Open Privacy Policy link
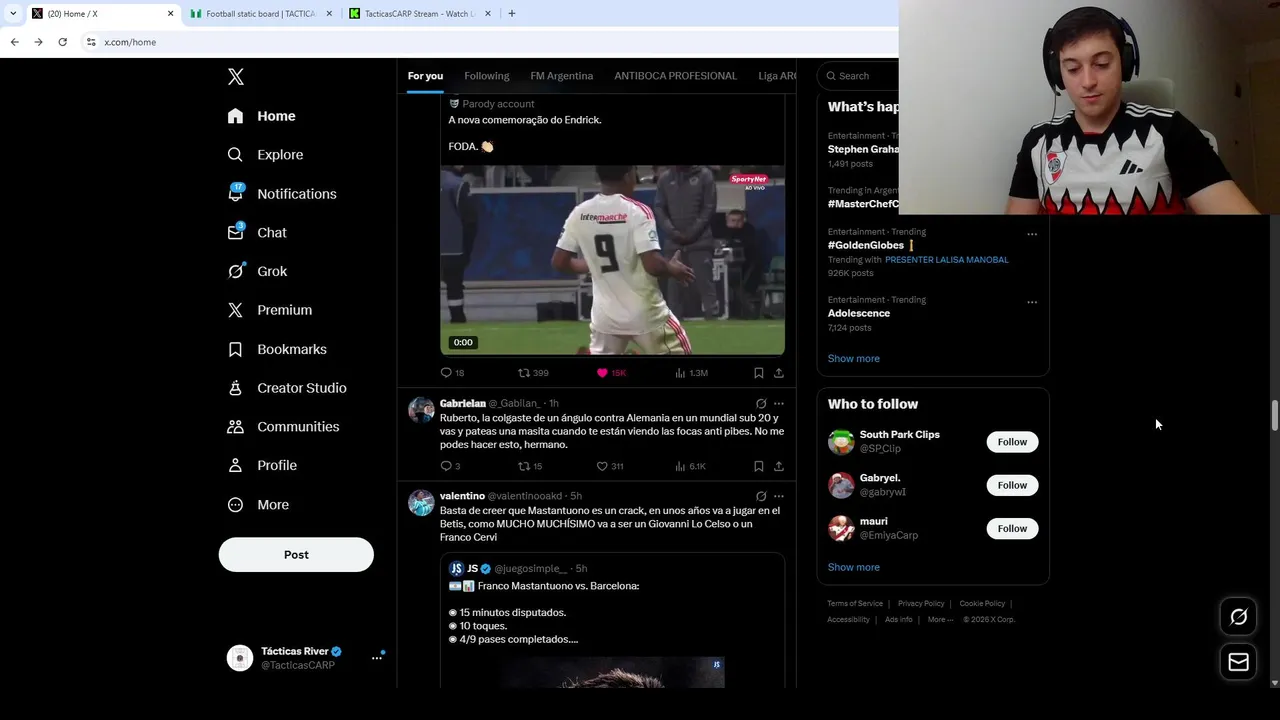Image resolution: width=1280 pixels, height=720 pixels. click(x=921, y=604)
